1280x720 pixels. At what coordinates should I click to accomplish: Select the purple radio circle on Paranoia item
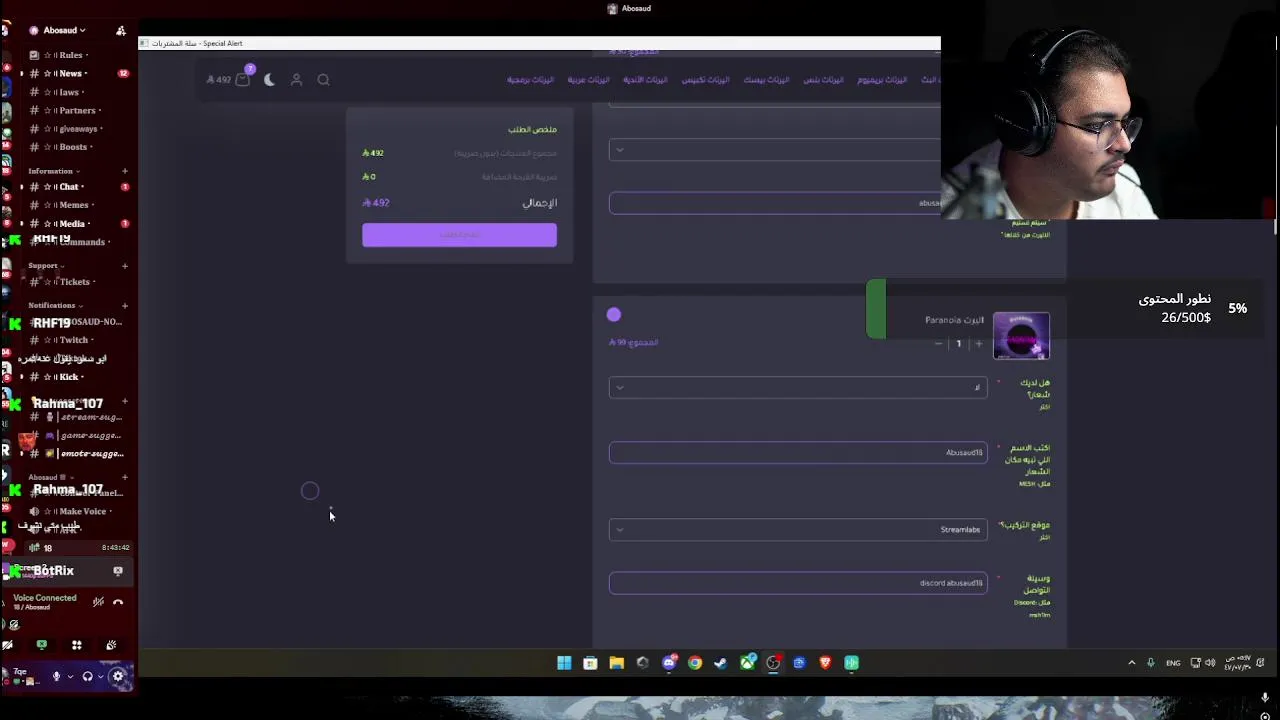[614, 315]
